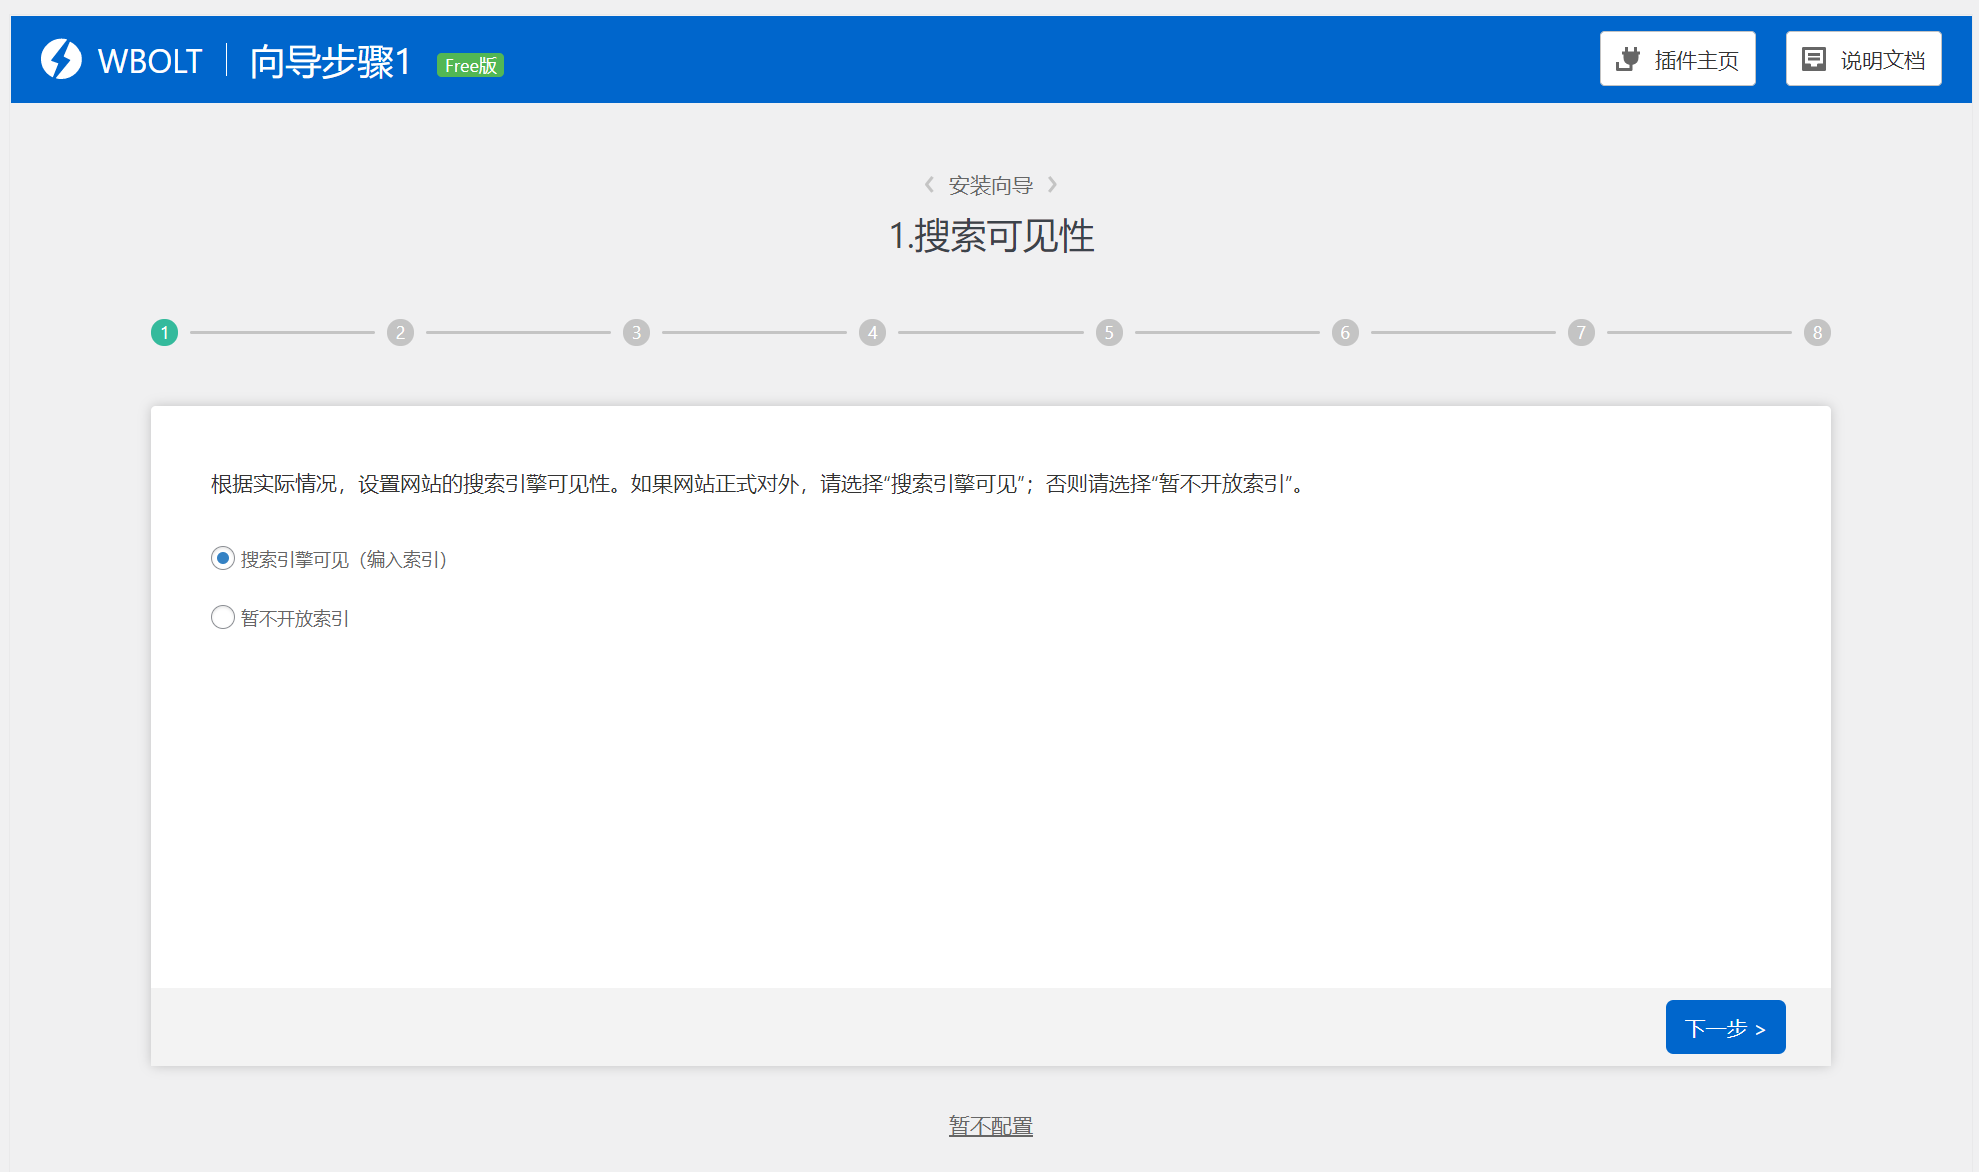Image resolution: width=1979 pixels, height=1172 pixels.
Task: Click the document icon for 说明文档
Action: pyautogui.click(x=1813, y=59)
